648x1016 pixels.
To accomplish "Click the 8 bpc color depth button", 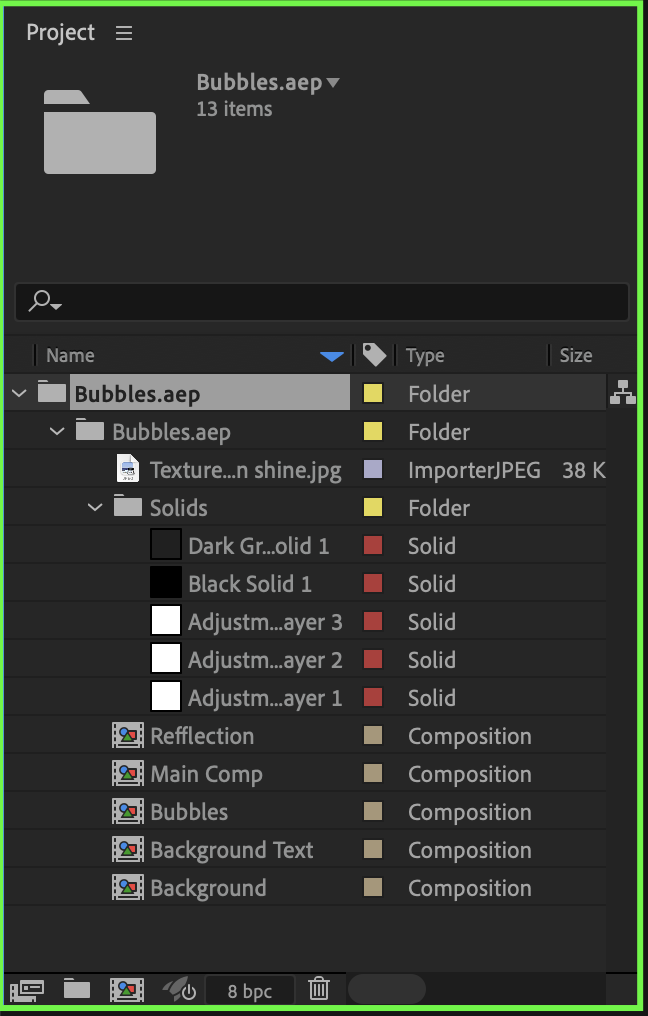I will click(x=250, y=991).
